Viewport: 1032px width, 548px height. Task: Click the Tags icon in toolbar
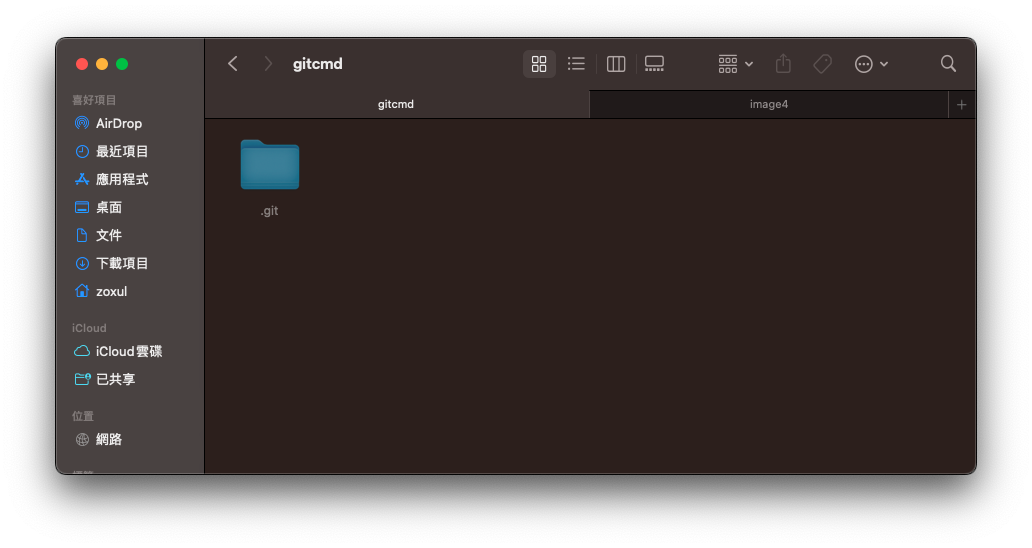tap(822, 64)
